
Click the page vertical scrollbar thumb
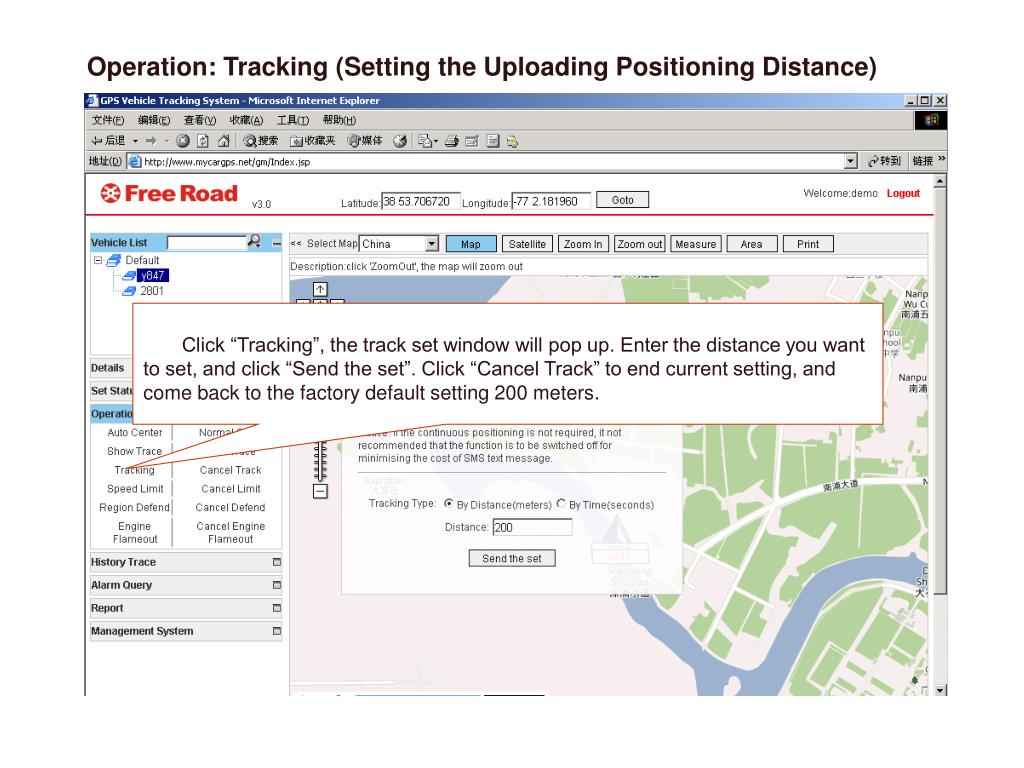940,391
